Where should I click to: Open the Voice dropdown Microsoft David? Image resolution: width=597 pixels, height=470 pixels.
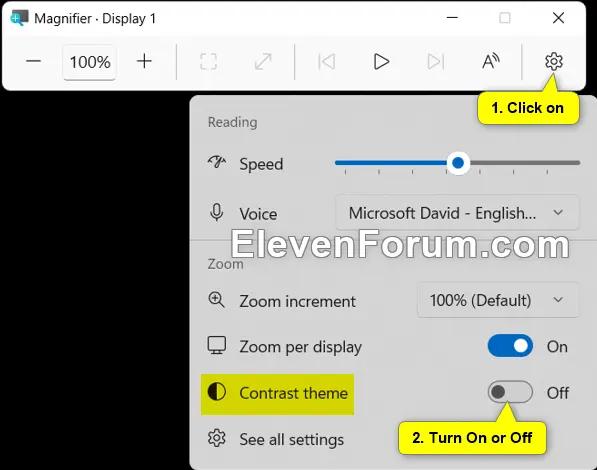pos(457,213)
